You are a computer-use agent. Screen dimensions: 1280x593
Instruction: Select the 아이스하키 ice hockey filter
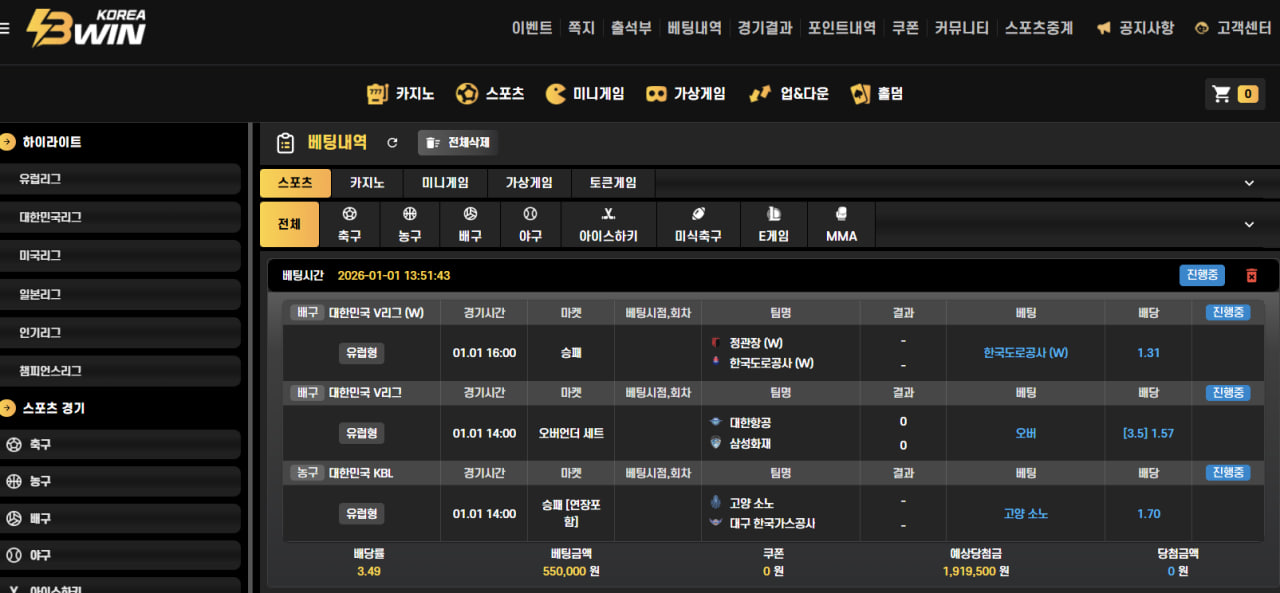[608, 225]
